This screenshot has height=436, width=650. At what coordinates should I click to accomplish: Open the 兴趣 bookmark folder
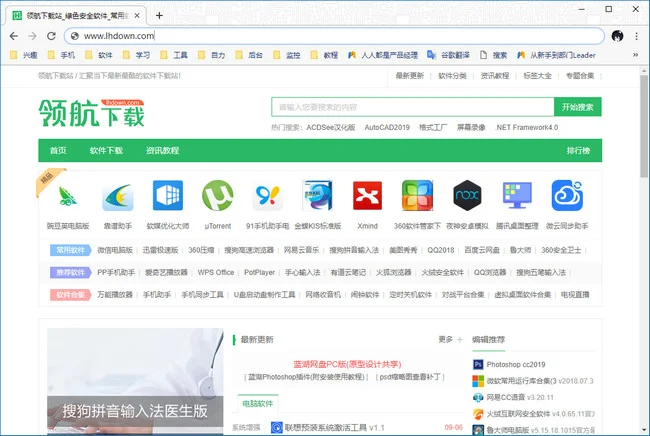[x=24, y=55]
